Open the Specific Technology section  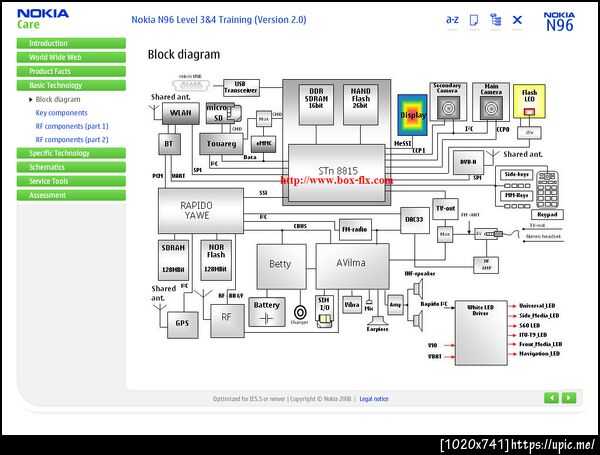tap(71, 153)
